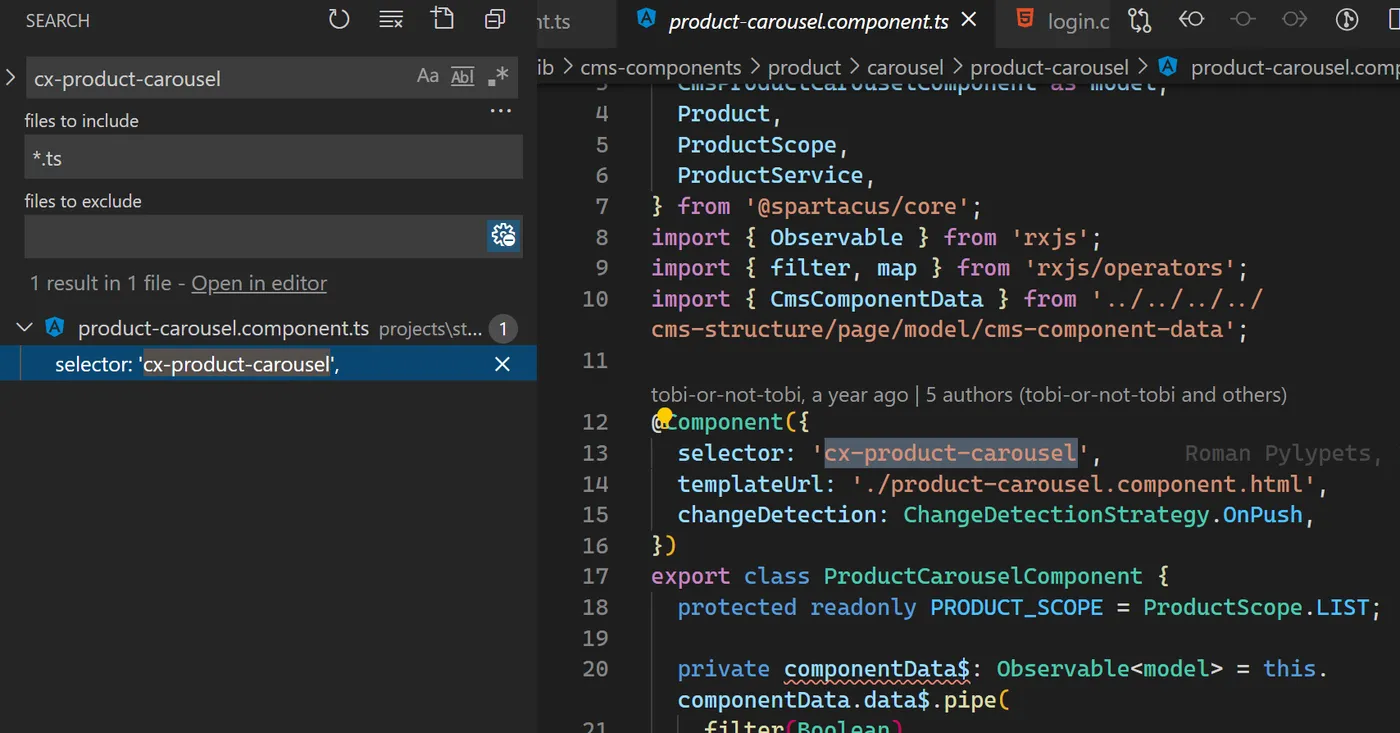Click the Angular icon on active tab
This screenshot has height=733, width=1400.
coord(647,19)
